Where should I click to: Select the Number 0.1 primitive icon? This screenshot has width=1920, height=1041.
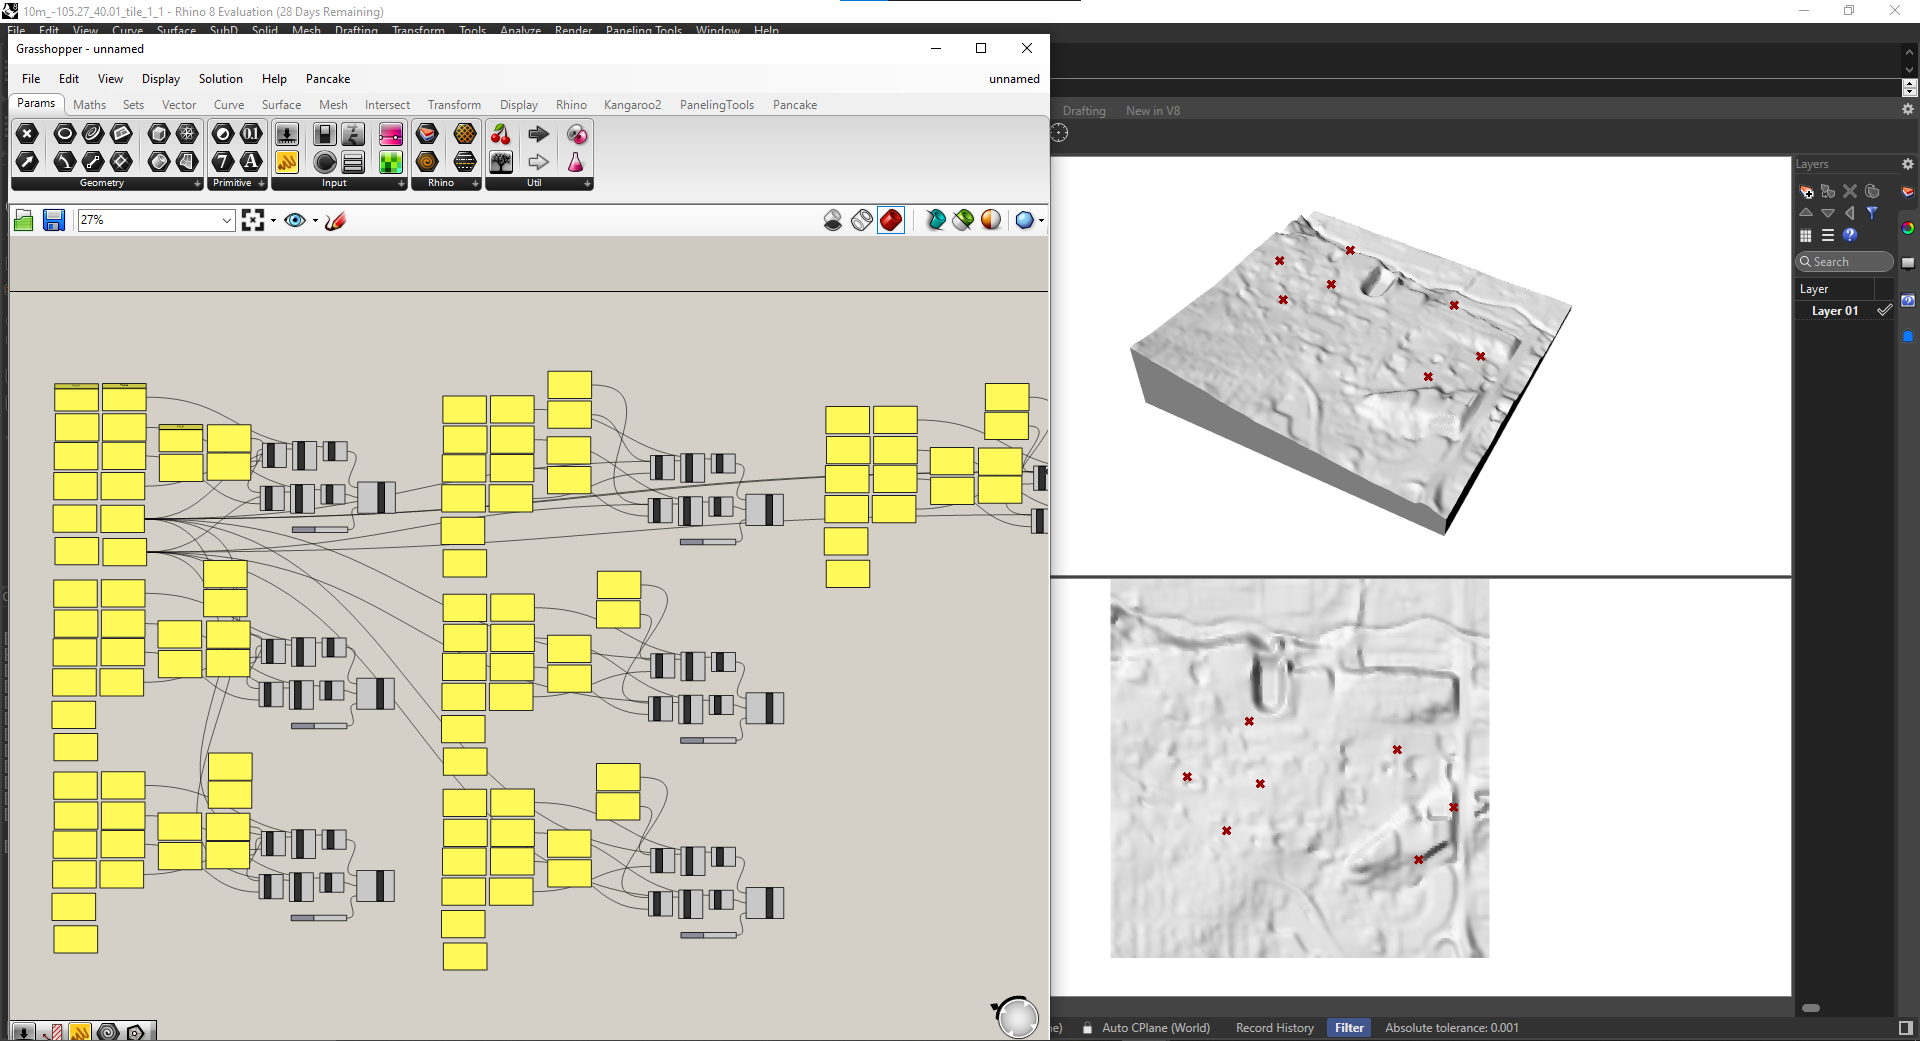point(251,134)
